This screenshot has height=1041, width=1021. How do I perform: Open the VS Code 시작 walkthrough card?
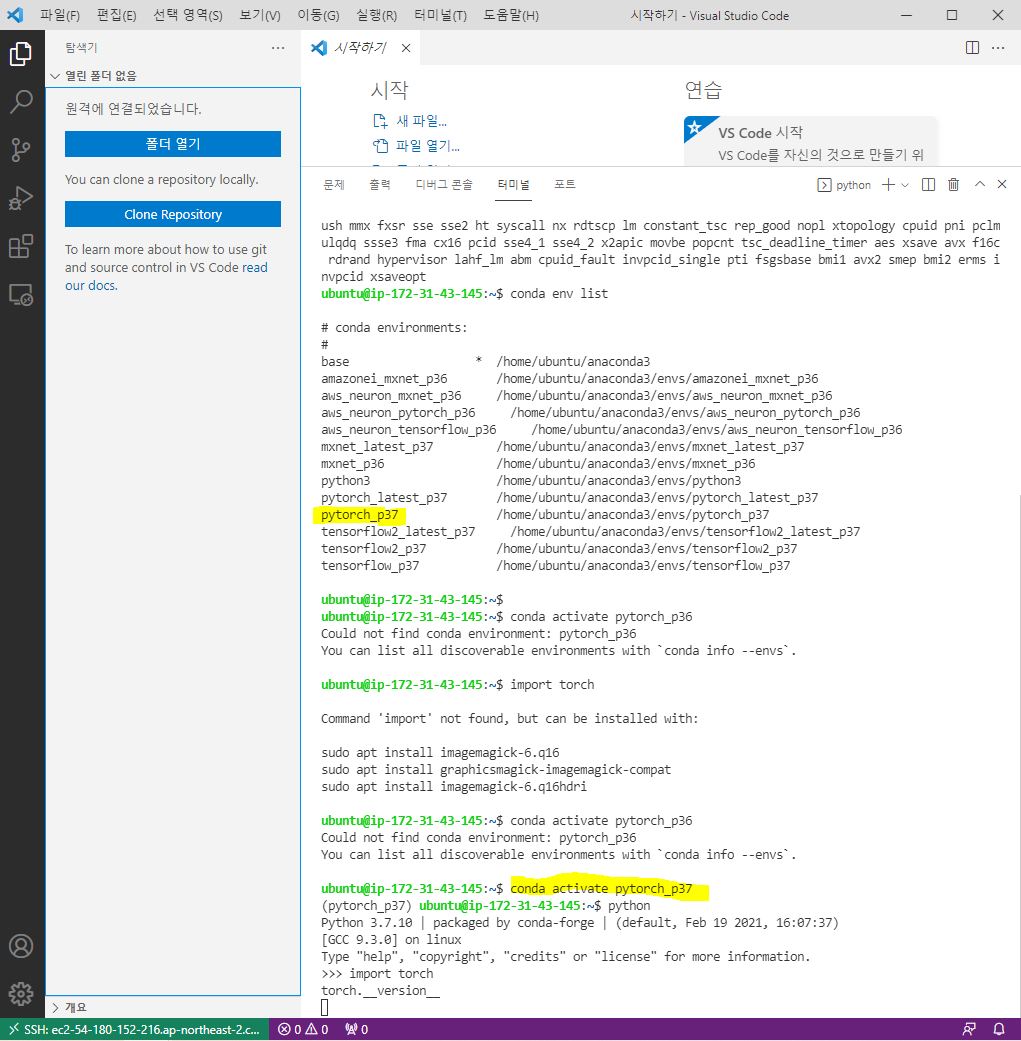[x=810, y=141]
